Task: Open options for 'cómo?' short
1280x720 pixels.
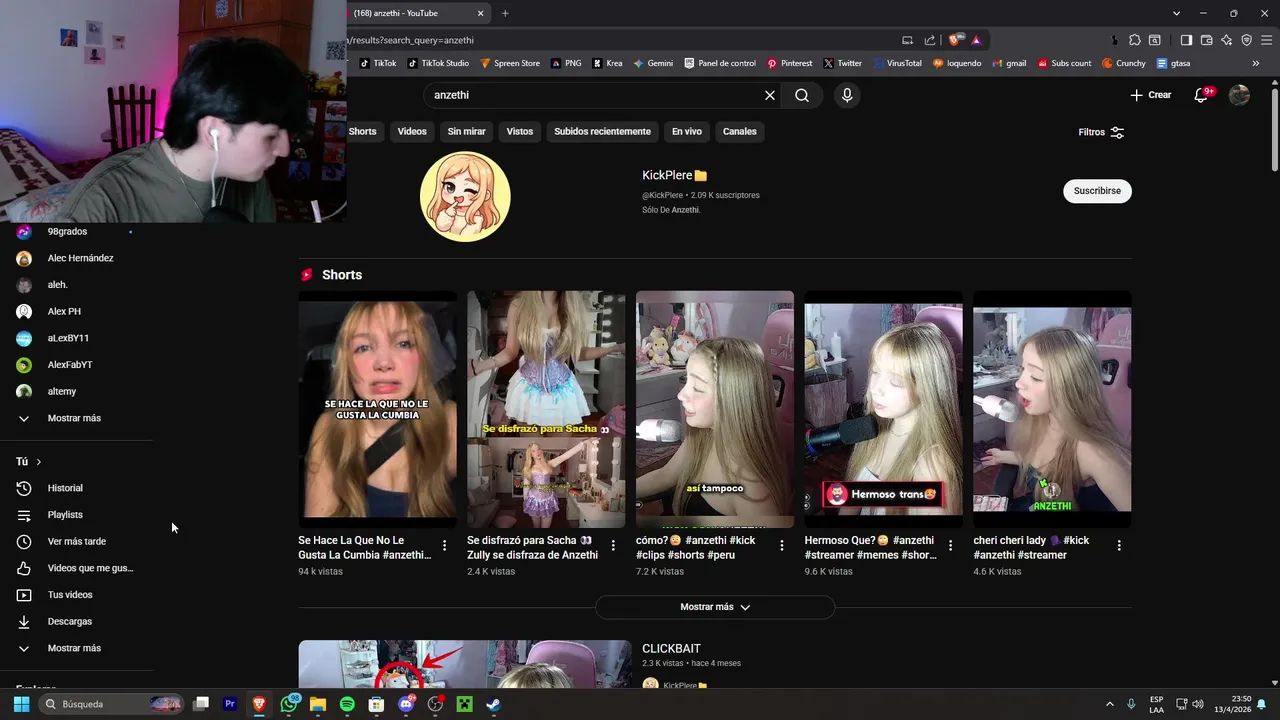Action: (782, 546)
